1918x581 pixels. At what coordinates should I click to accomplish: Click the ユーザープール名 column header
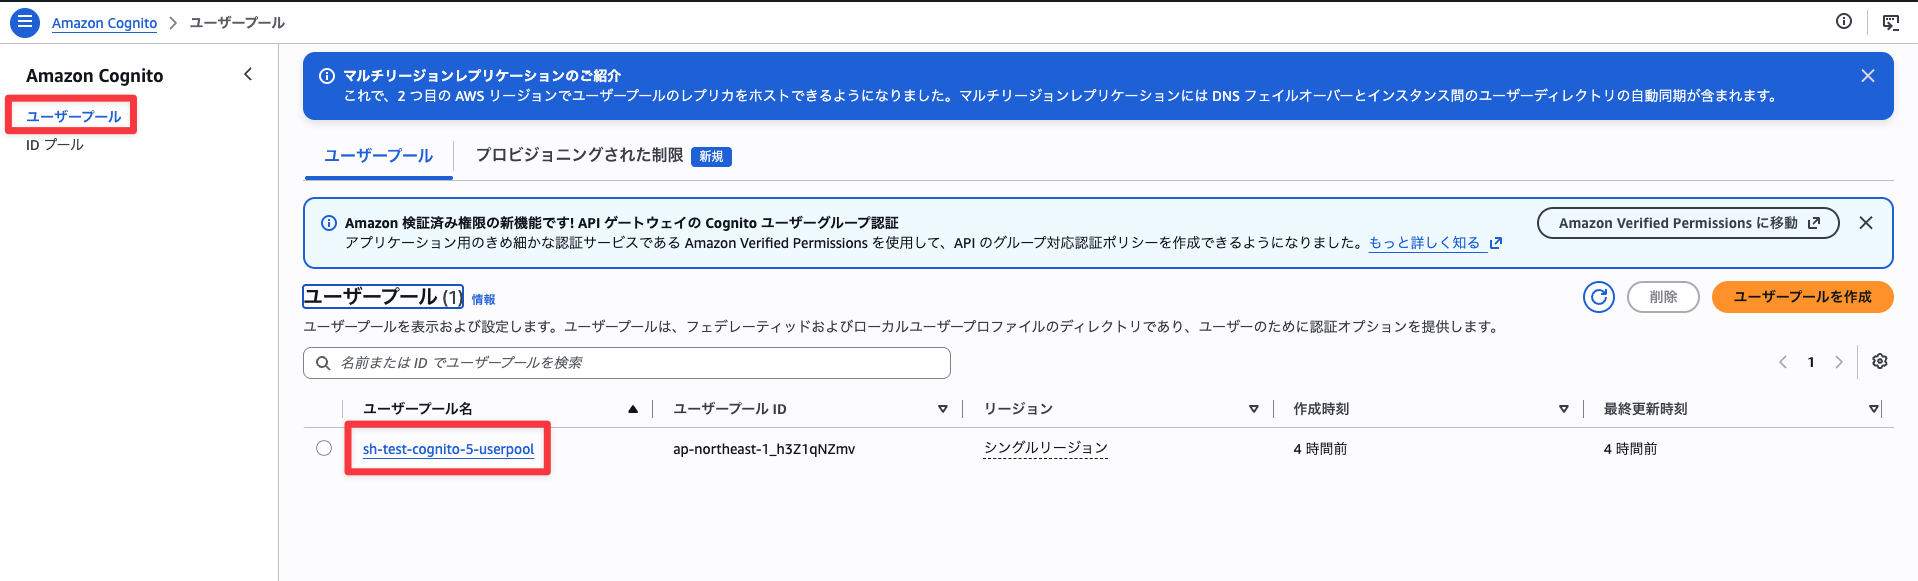(418, 409)
